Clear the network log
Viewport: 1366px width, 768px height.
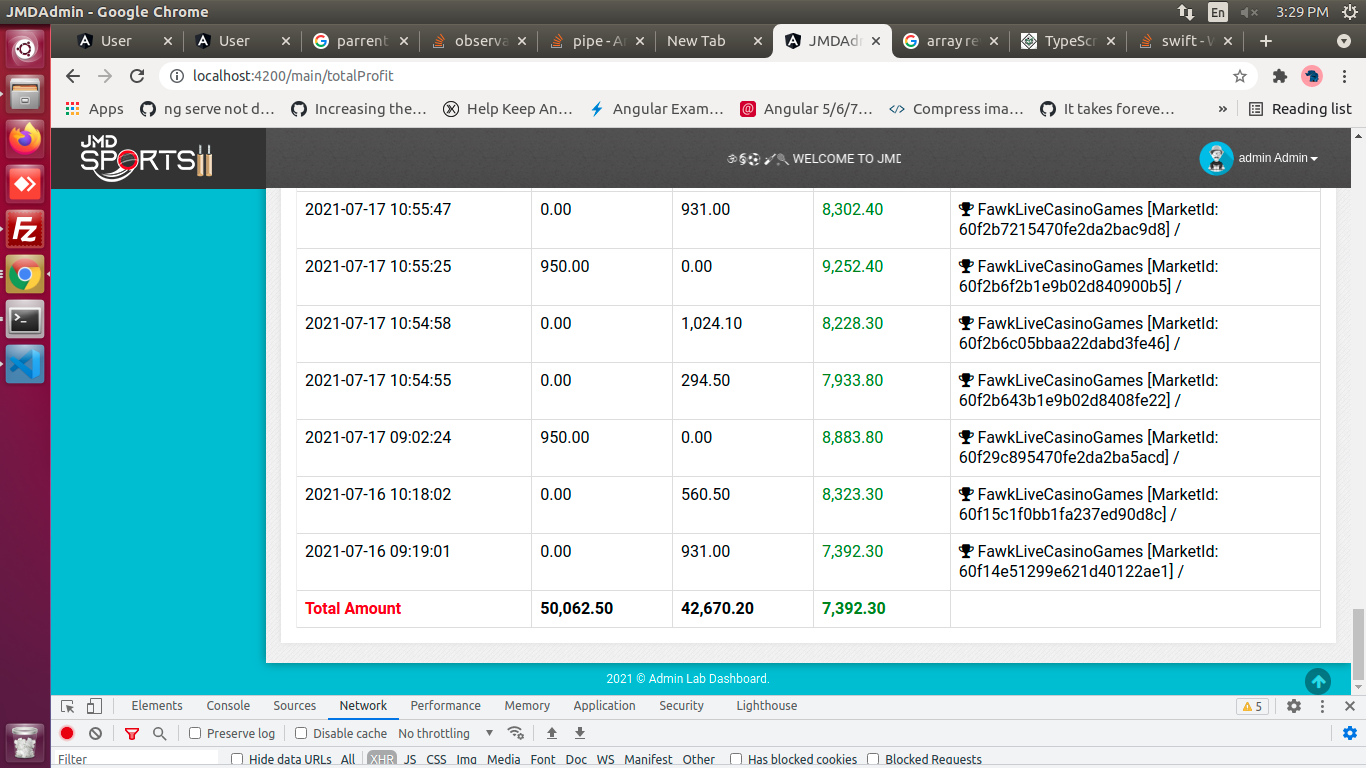click(95, 733)
